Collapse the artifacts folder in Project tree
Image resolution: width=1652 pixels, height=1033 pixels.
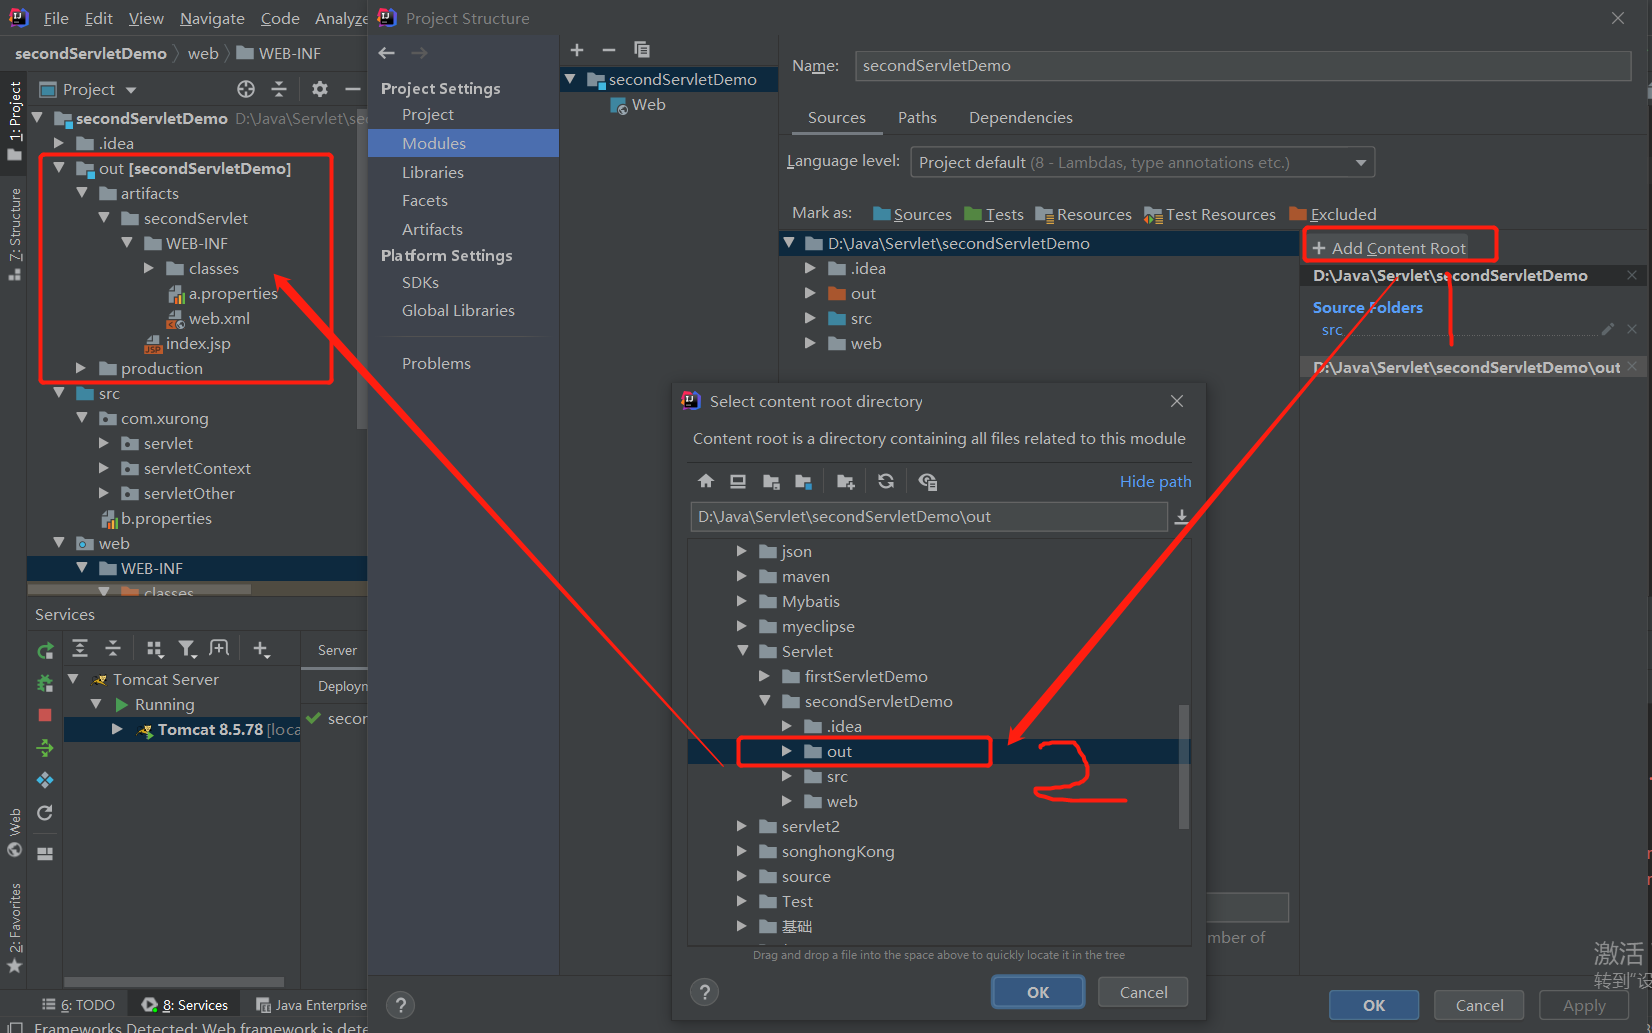(82, 193)
